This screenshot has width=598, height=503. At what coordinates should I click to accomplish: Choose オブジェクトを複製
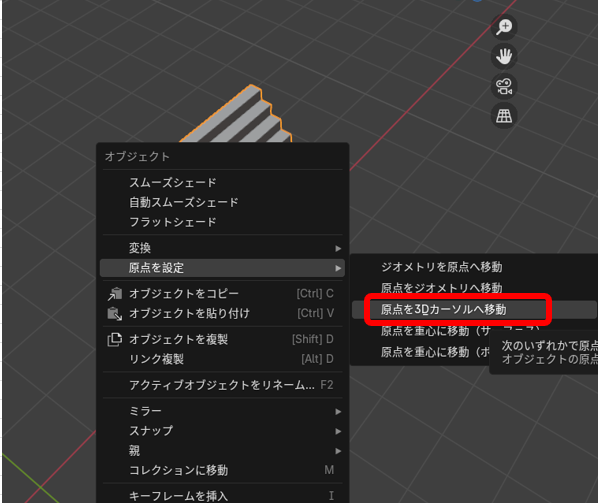tap(222, 339)
